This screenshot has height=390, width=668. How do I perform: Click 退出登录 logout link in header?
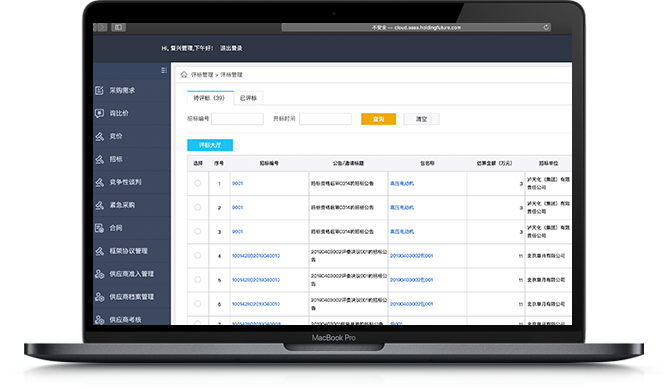point(231,49)
